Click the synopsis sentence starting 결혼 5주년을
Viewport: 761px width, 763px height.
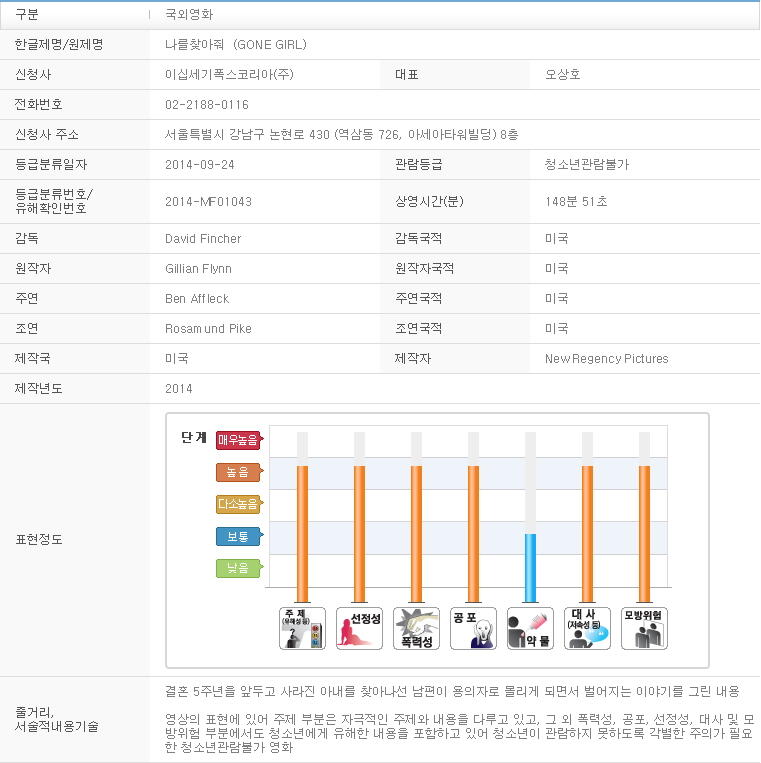click(452, 691)
